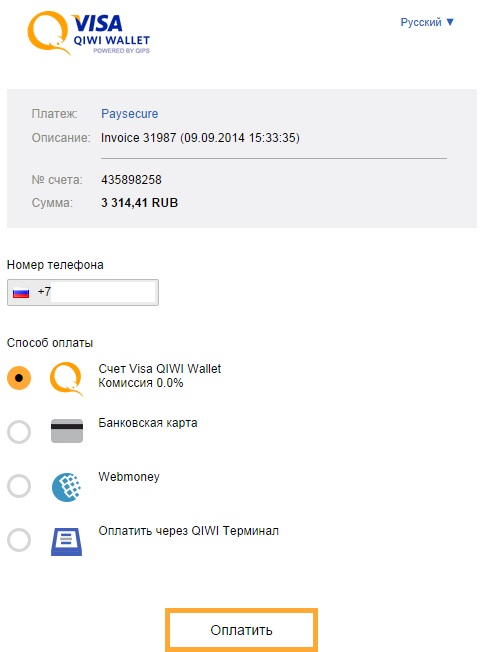Screen dimensions: 482x652
Task: Focus the phone number input field
Action: click(x=83, y=293)
